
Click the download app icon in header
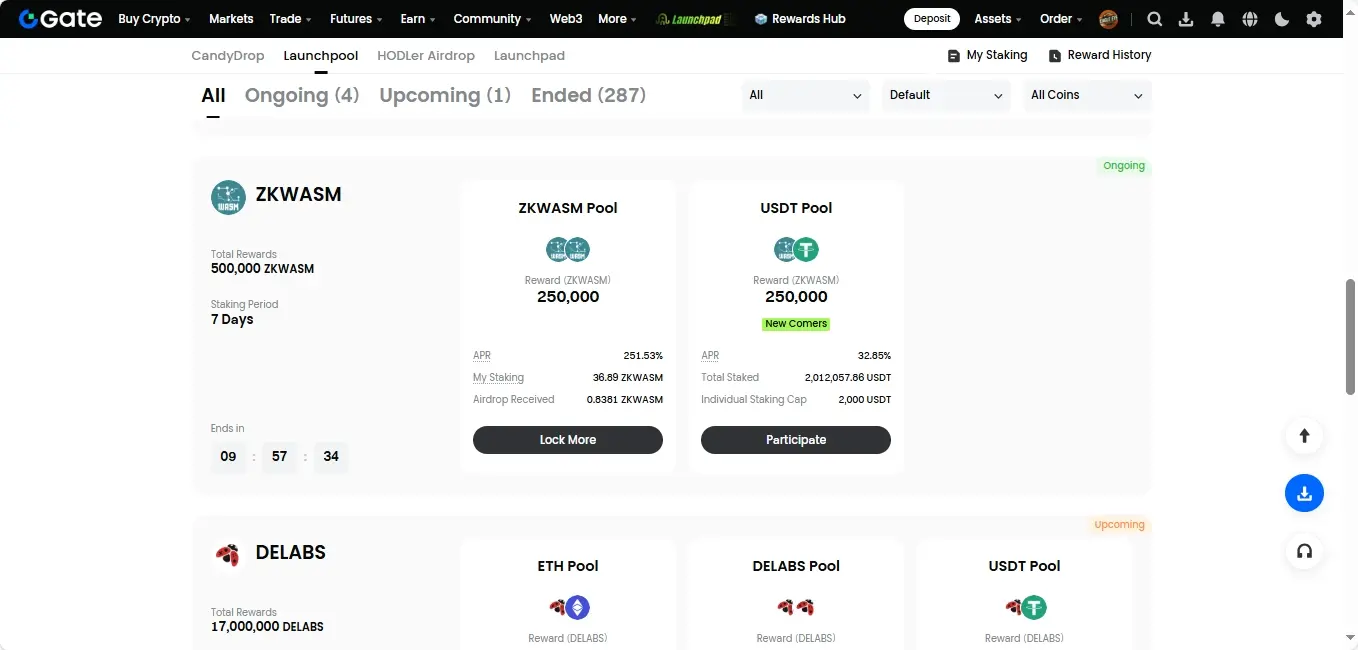point(1186,19)
